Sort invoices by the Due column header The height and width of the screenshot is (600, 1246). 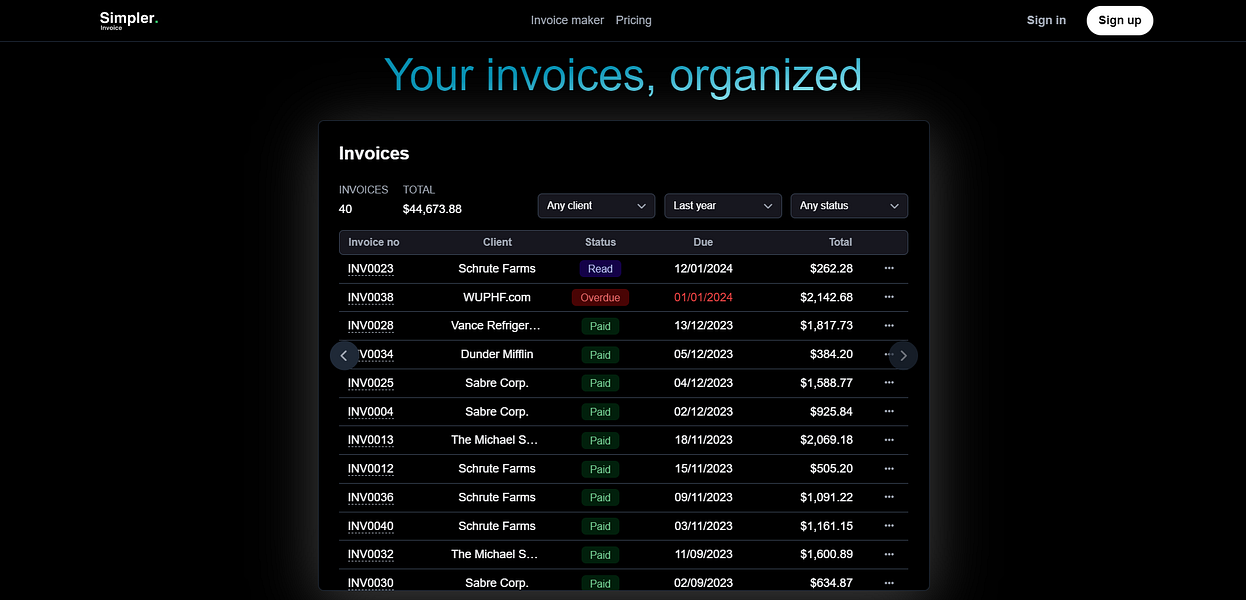coord(703,242)
